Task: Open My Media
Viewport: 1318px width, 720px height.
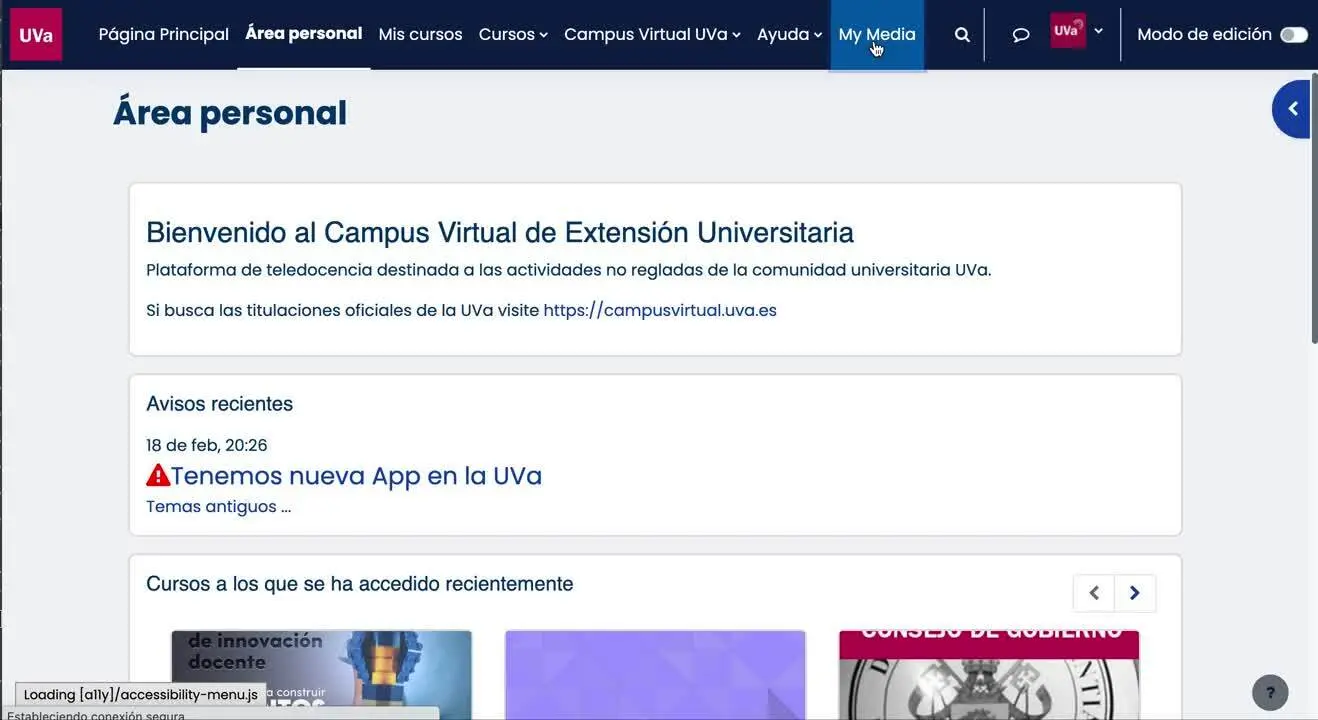Action: click(877, 34)
